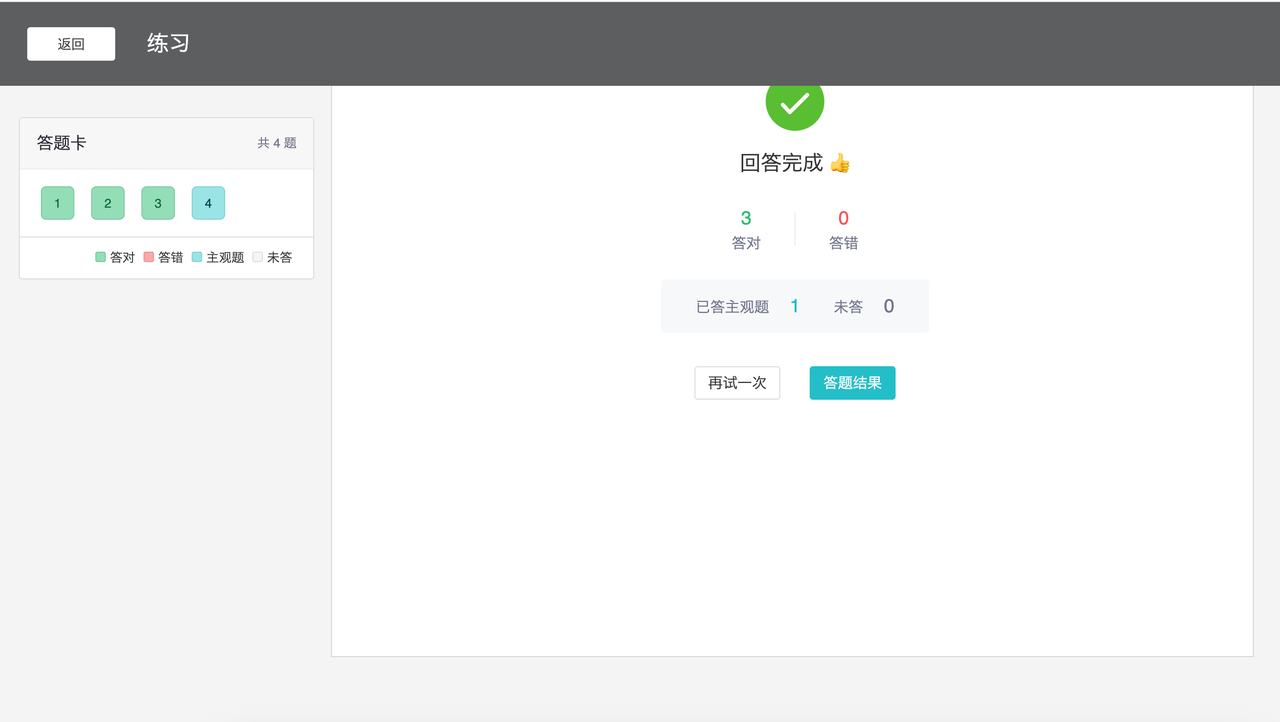Click the 共 4 题 total label

pyautogui.click(x=277, y=143)
